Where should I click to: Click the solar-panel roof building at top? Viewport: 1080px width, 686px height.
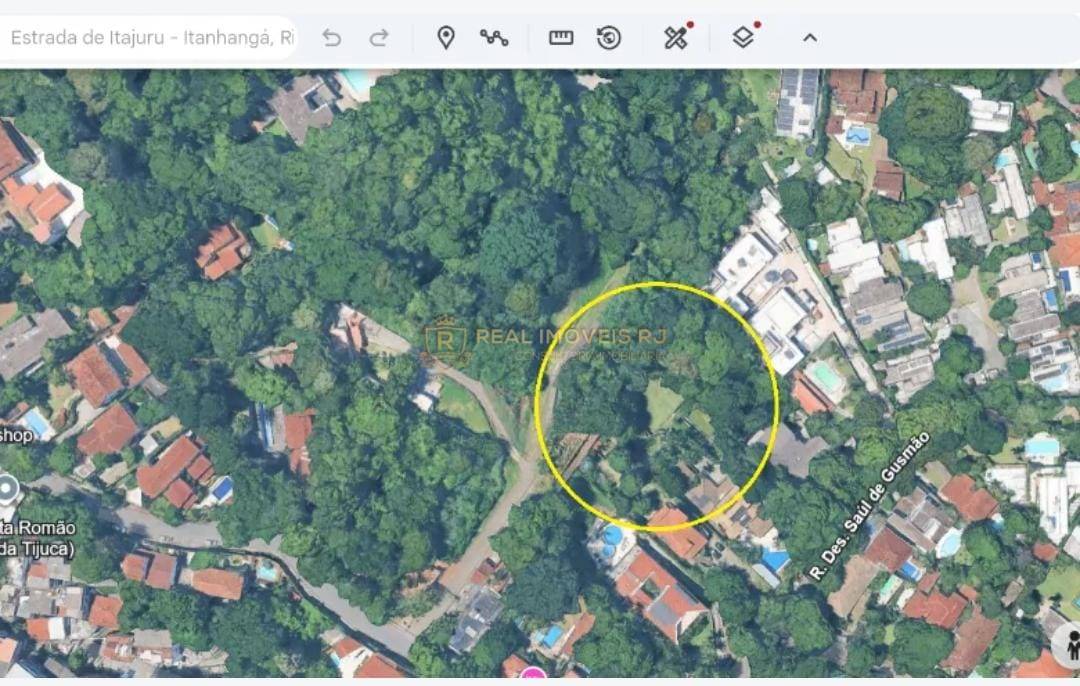[x=797, y=100]
